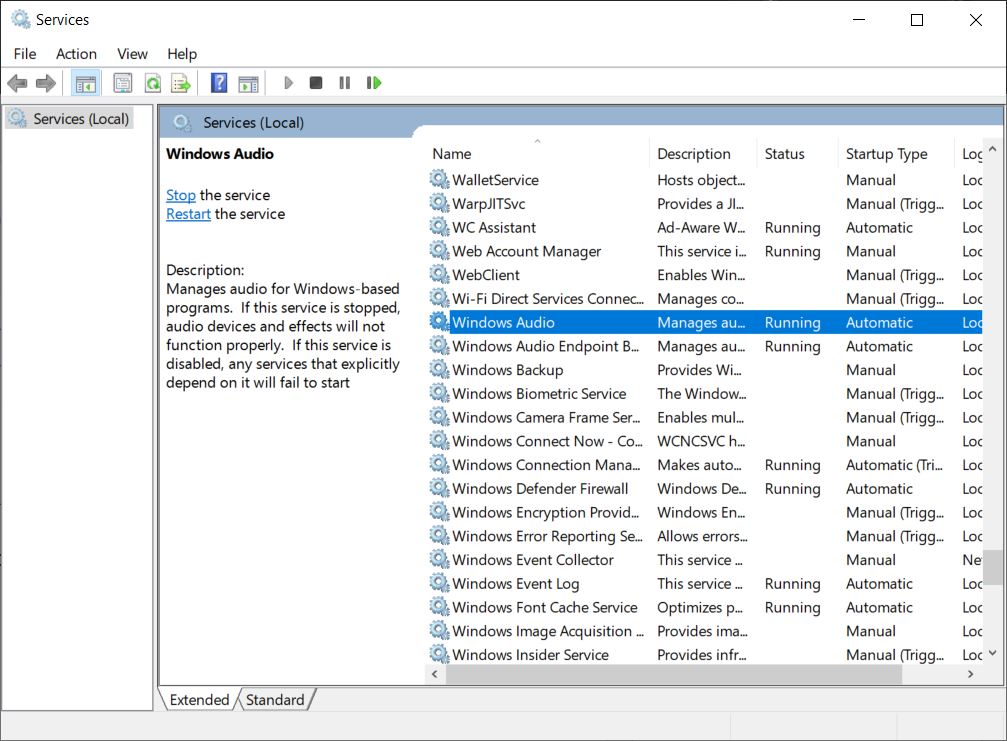This screenshot has width=1007, height=741.
Task: Select the Windows Encryption Provid... row
Action: 705,512
